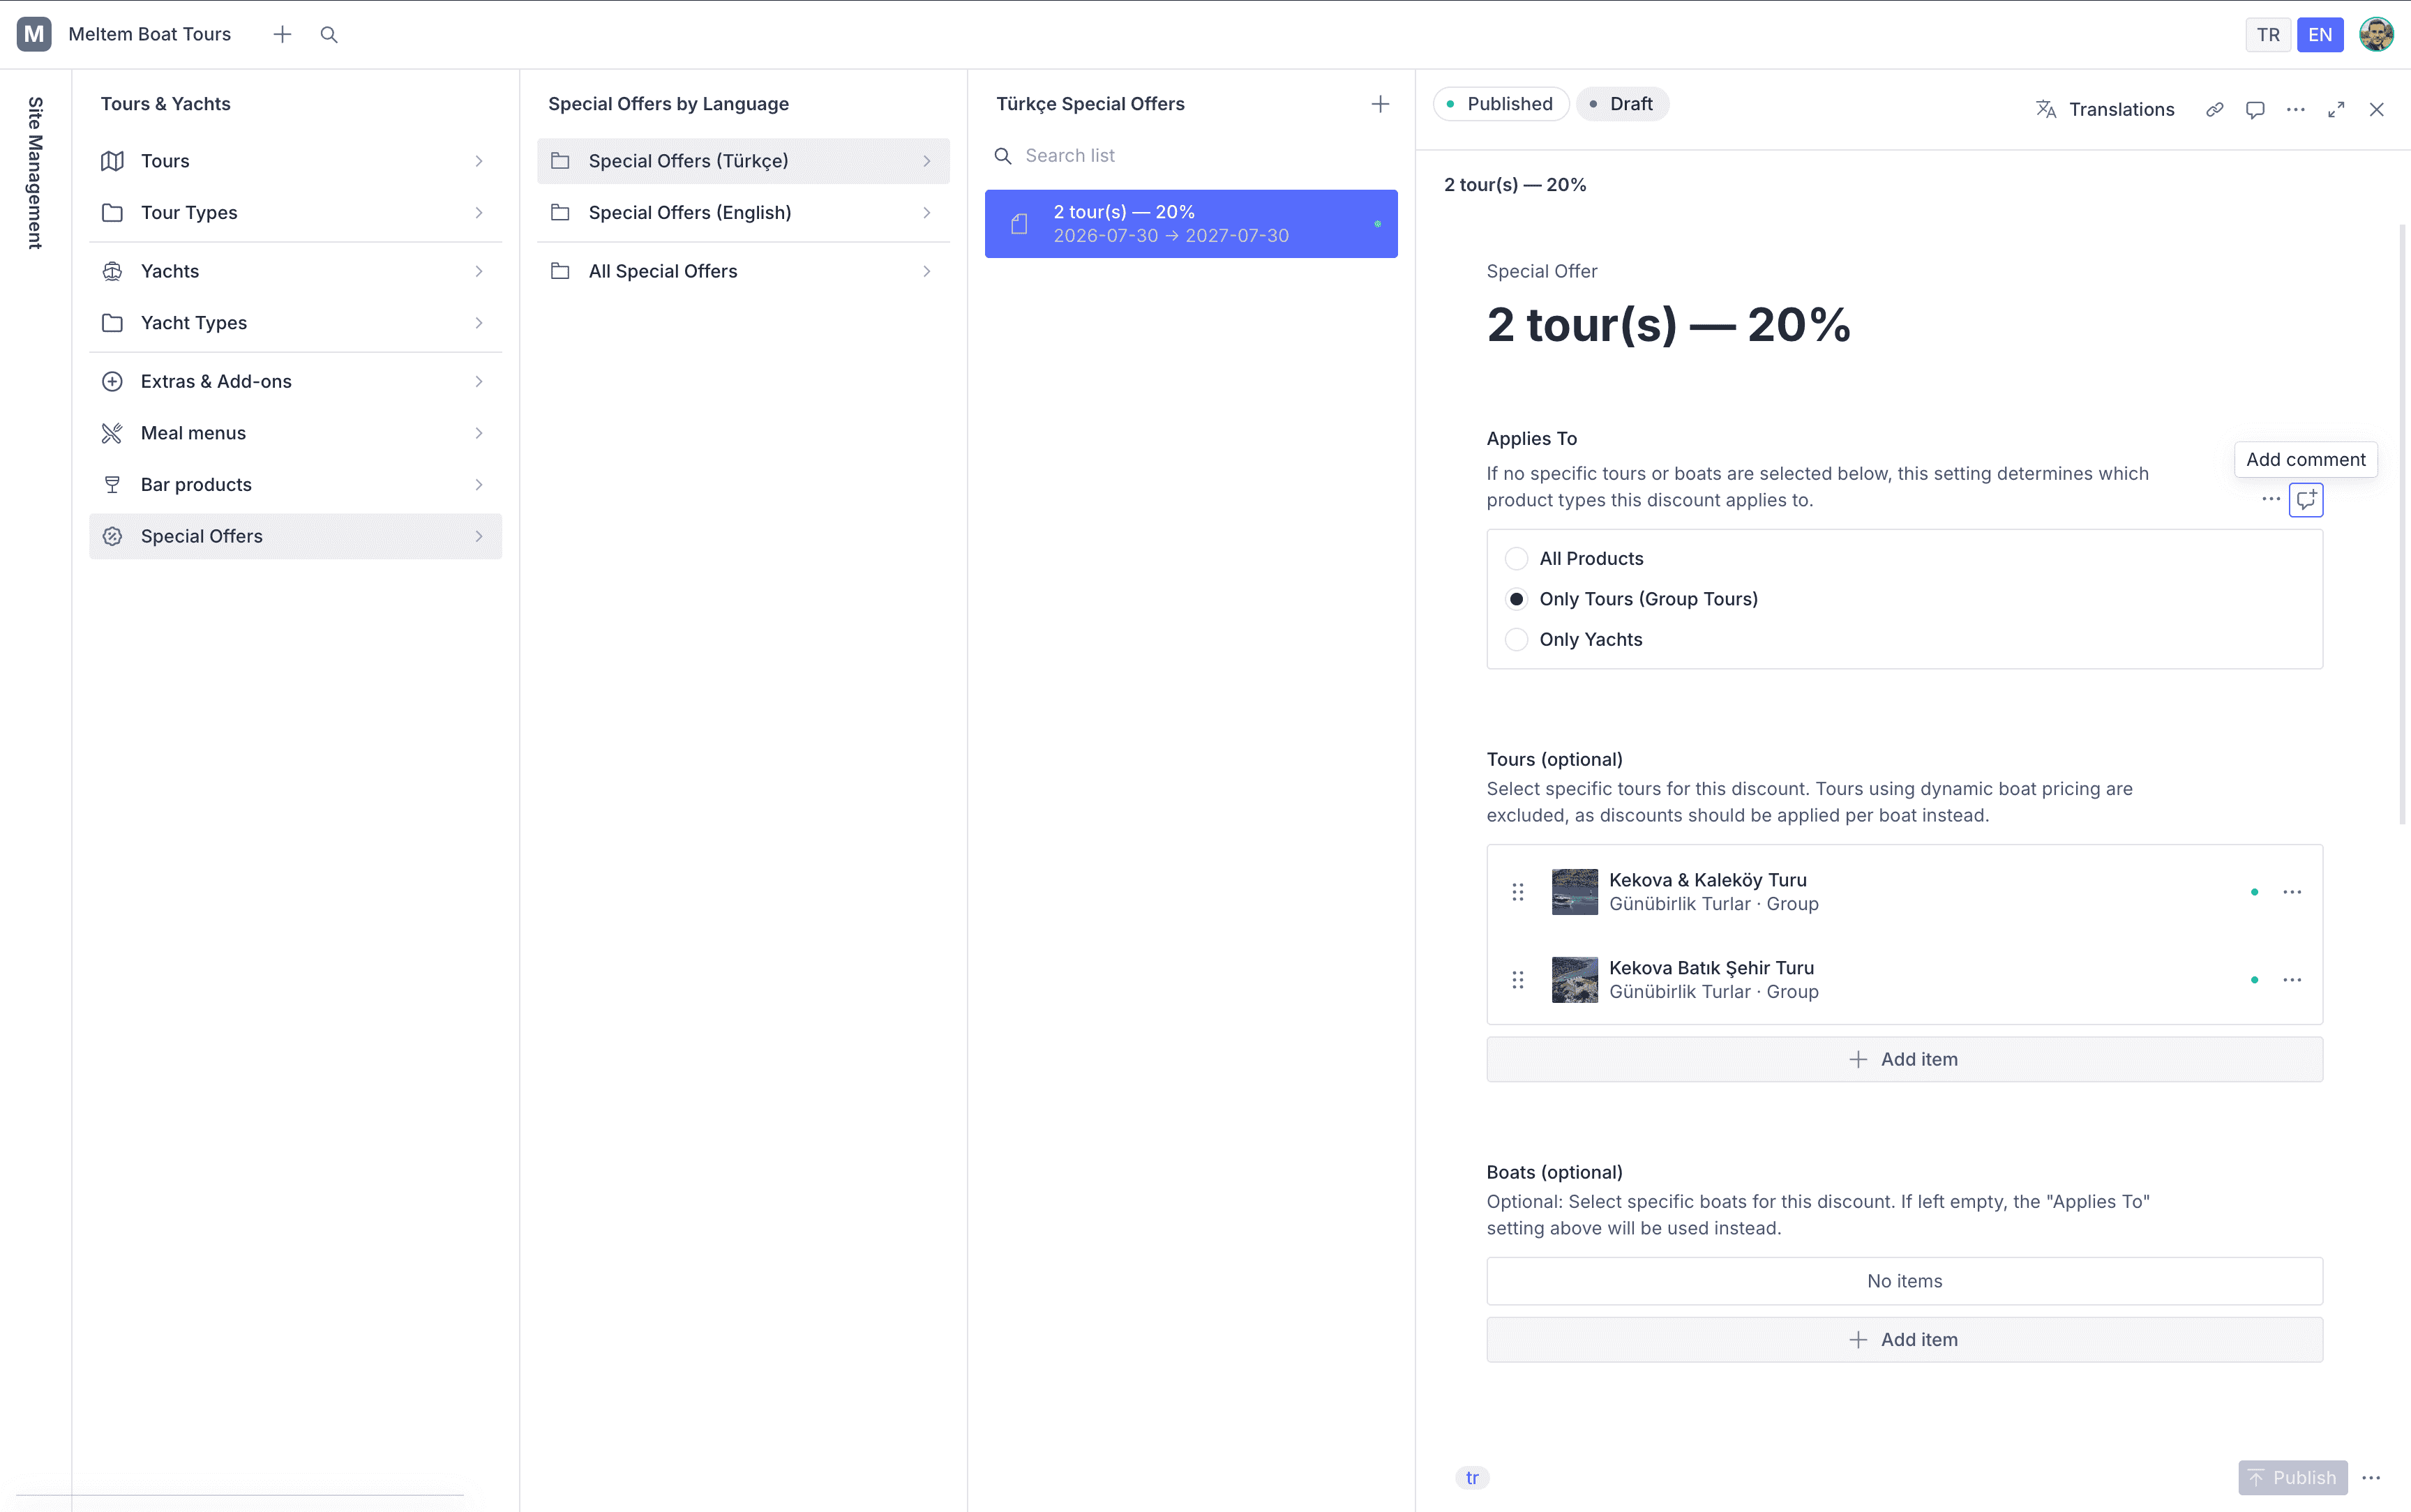2411x1512 pixels.
Task: Click Add item under Tours list
Action: coord(1904,1059)
